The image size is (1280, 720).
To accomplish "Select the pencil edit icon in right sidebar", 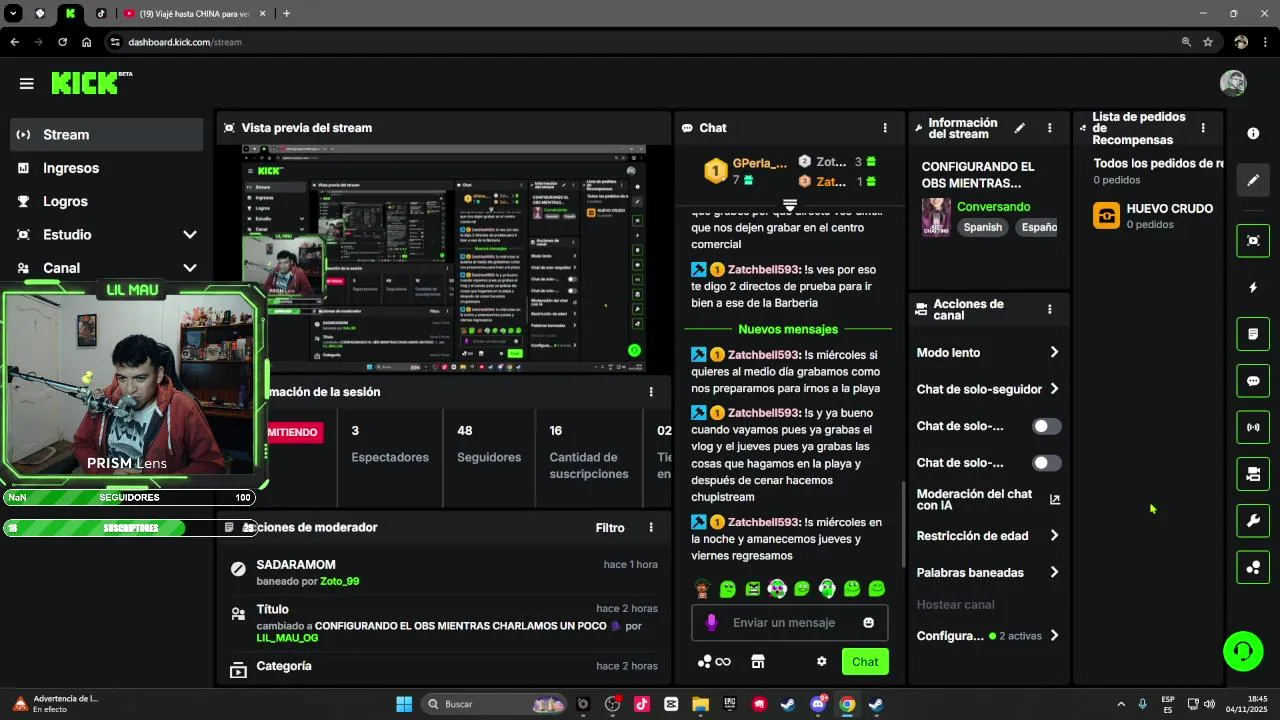I will (1253, 180).
